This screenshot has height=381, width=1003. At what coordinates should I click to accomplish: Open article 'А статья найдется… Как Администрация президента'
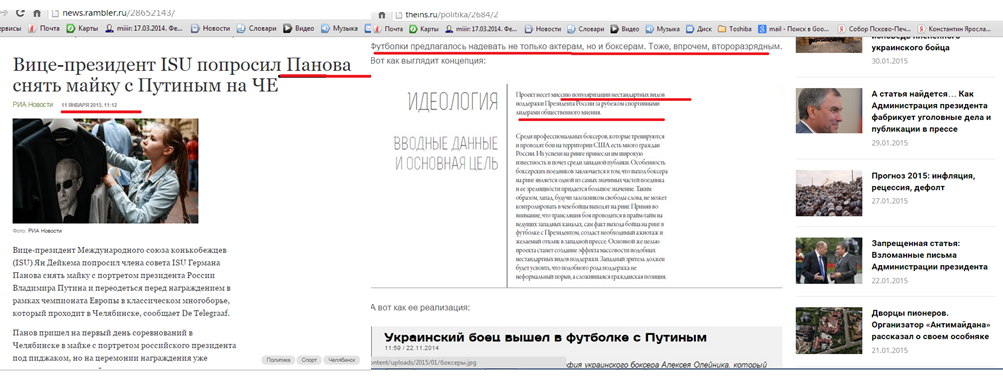pyautogui.click(x=931, y=111)
